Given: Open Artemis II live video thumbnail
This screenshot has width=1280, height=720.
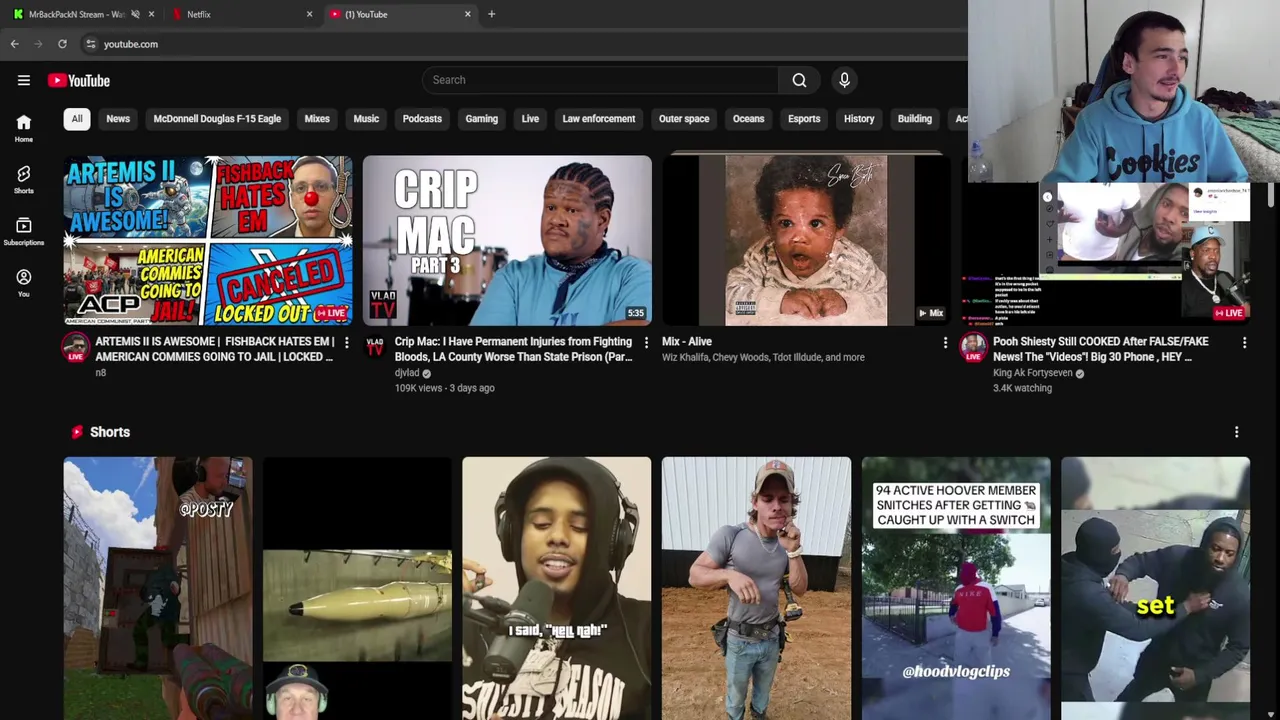Looking at the screenshot, I should click(x=208, y=240).
